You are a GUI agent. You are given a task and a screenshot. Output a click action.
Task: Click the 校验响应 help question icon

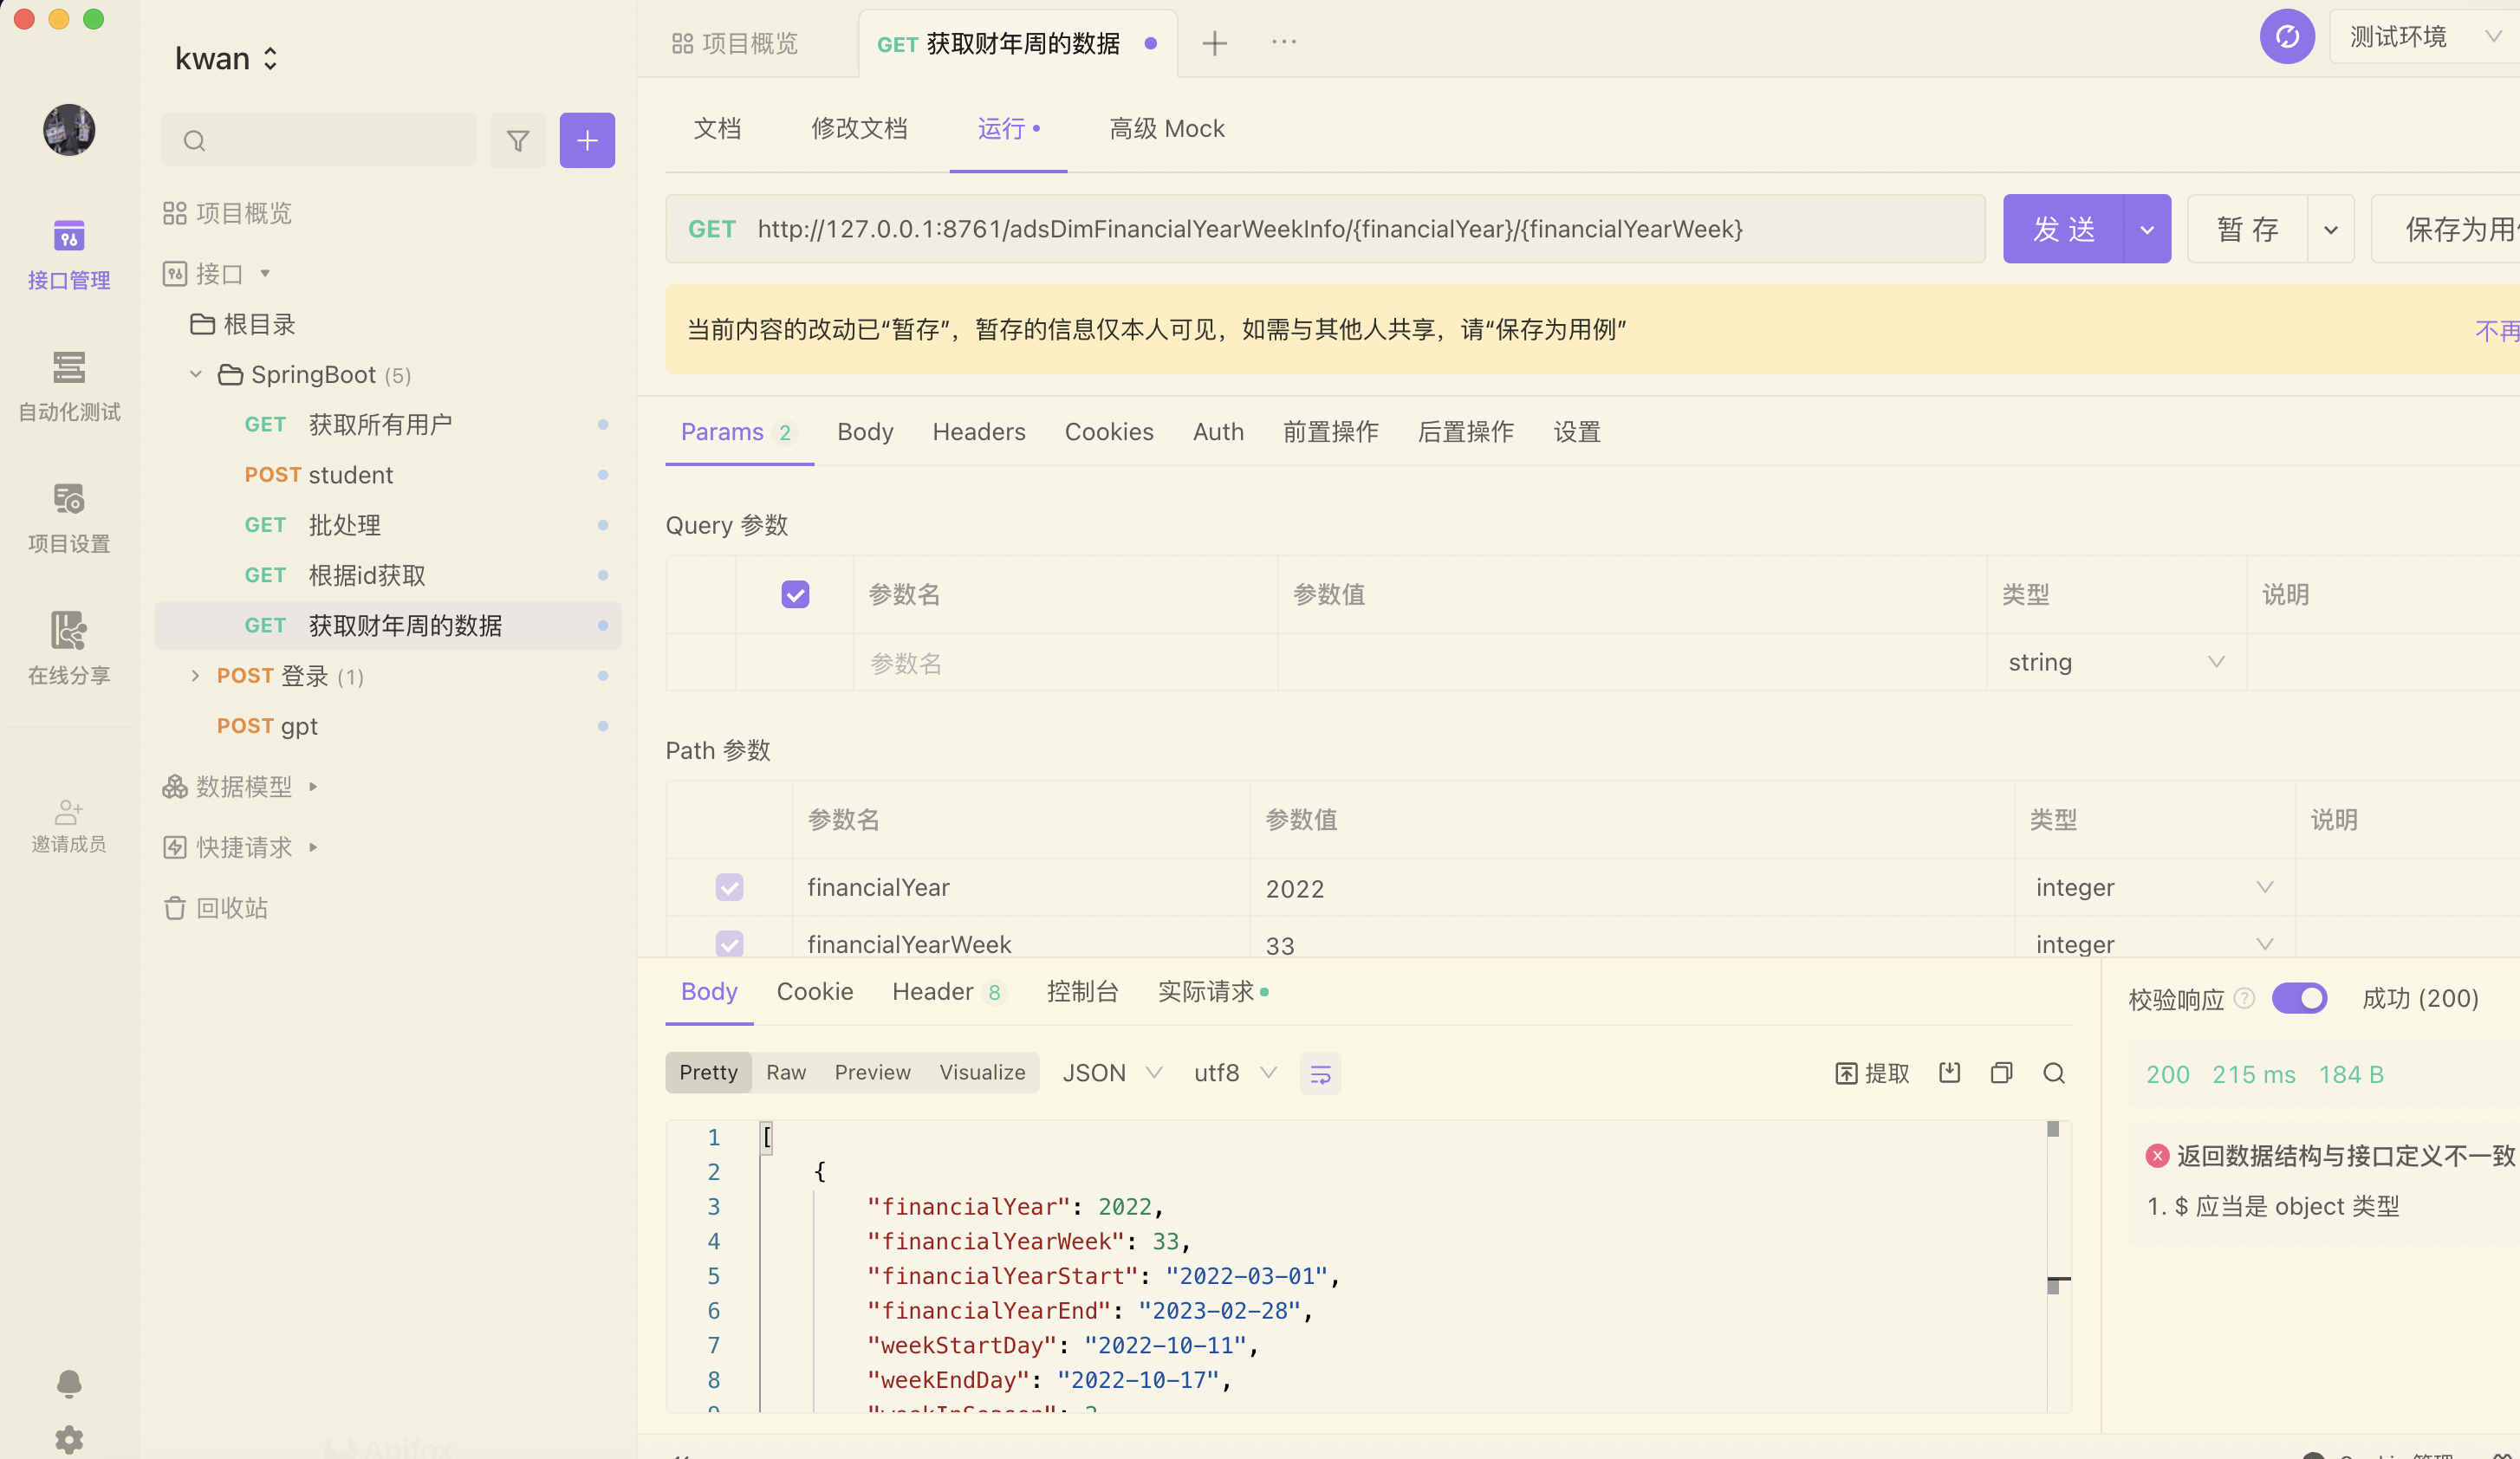pos(2244,998)
